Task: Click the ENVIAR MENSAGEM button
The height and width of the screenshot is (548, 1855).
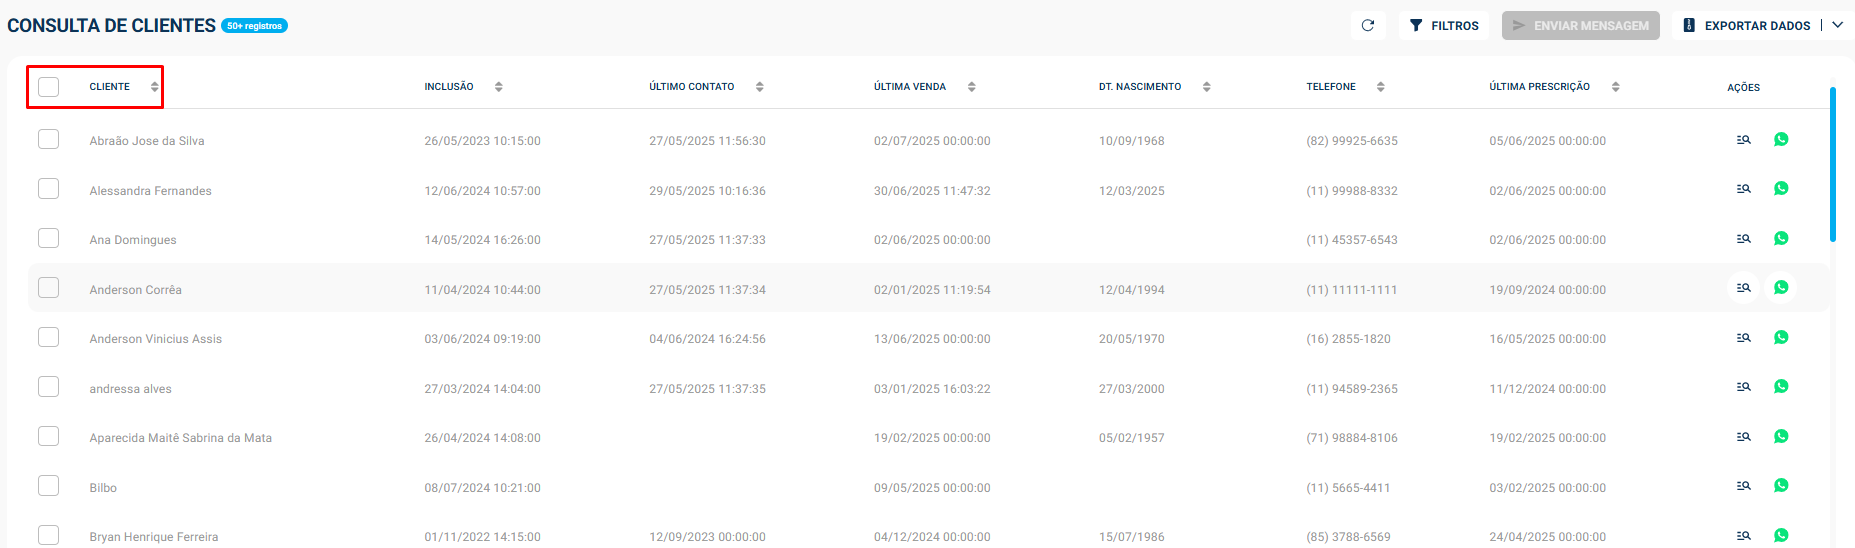Action: [1581, 26]
